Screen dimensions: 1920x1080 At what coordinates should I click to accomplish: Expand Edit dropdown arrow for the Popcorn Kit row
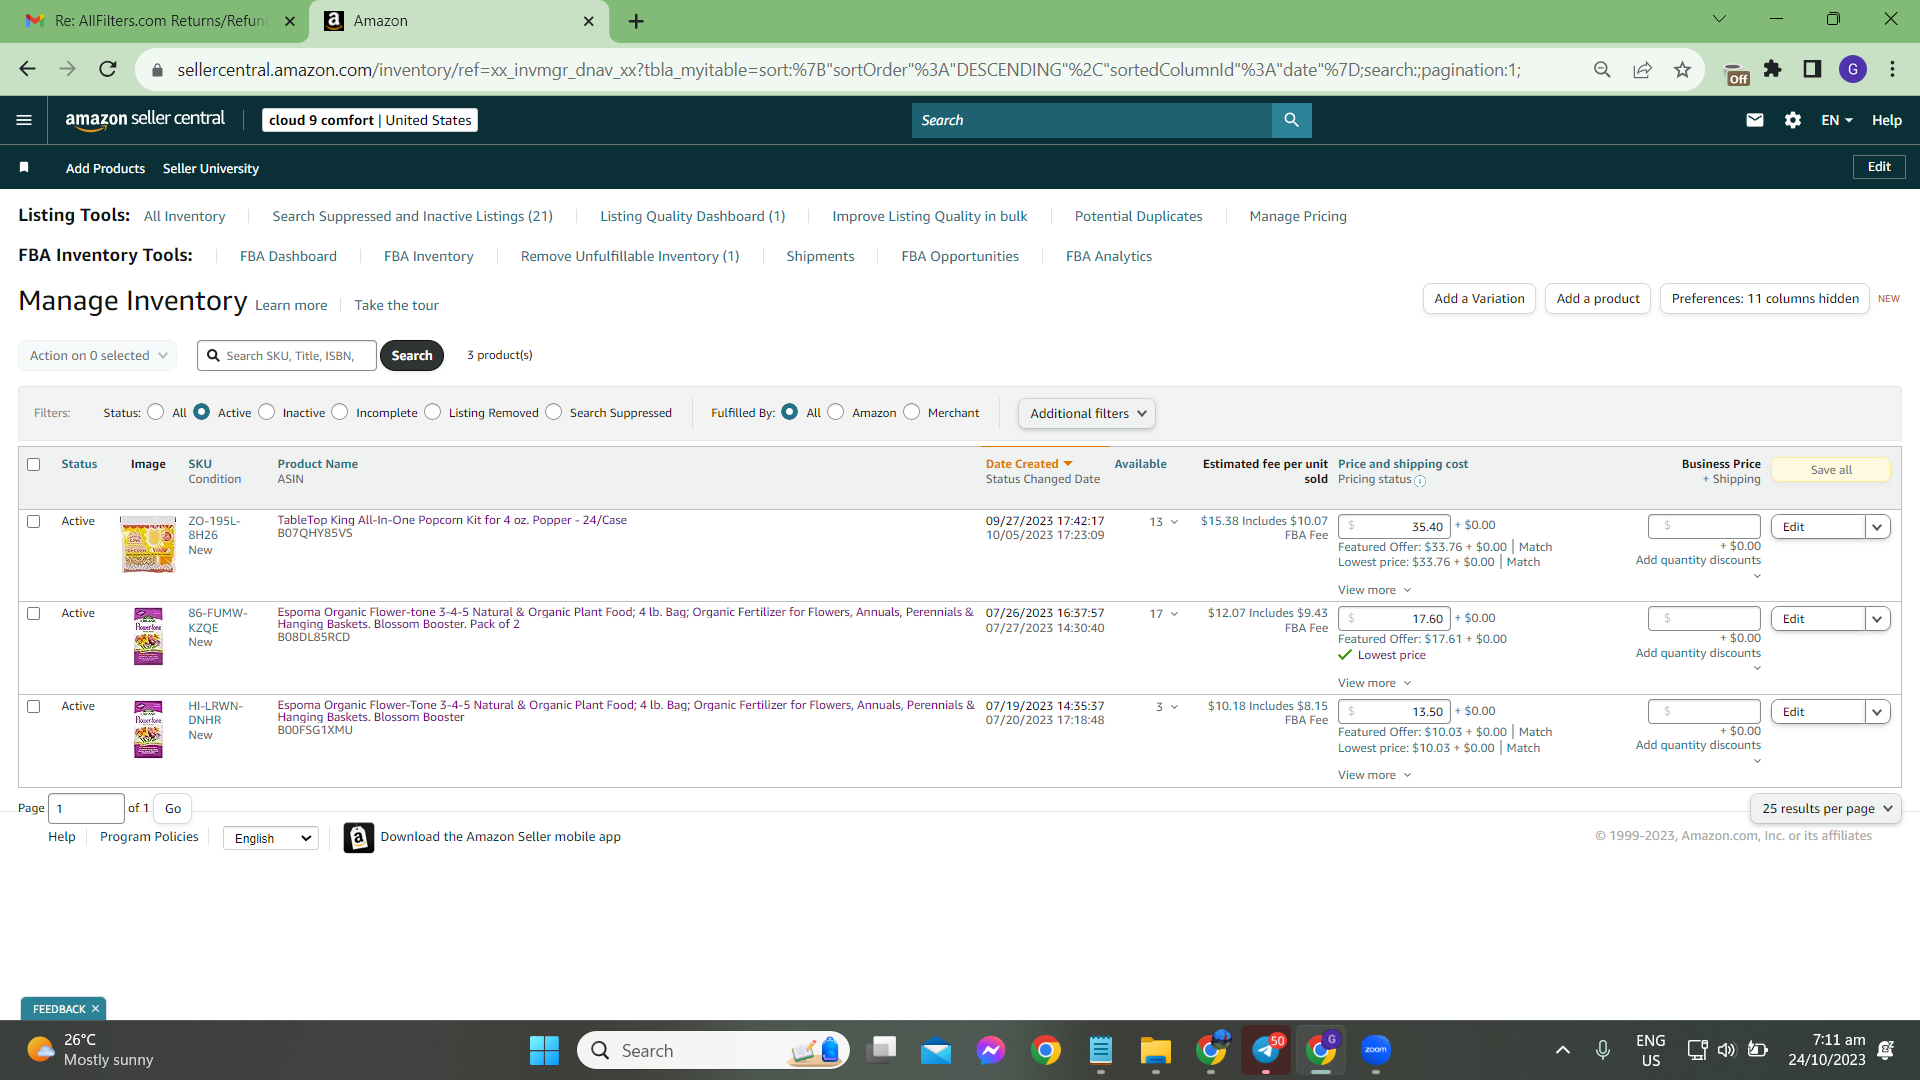(x=1877, y=527)
